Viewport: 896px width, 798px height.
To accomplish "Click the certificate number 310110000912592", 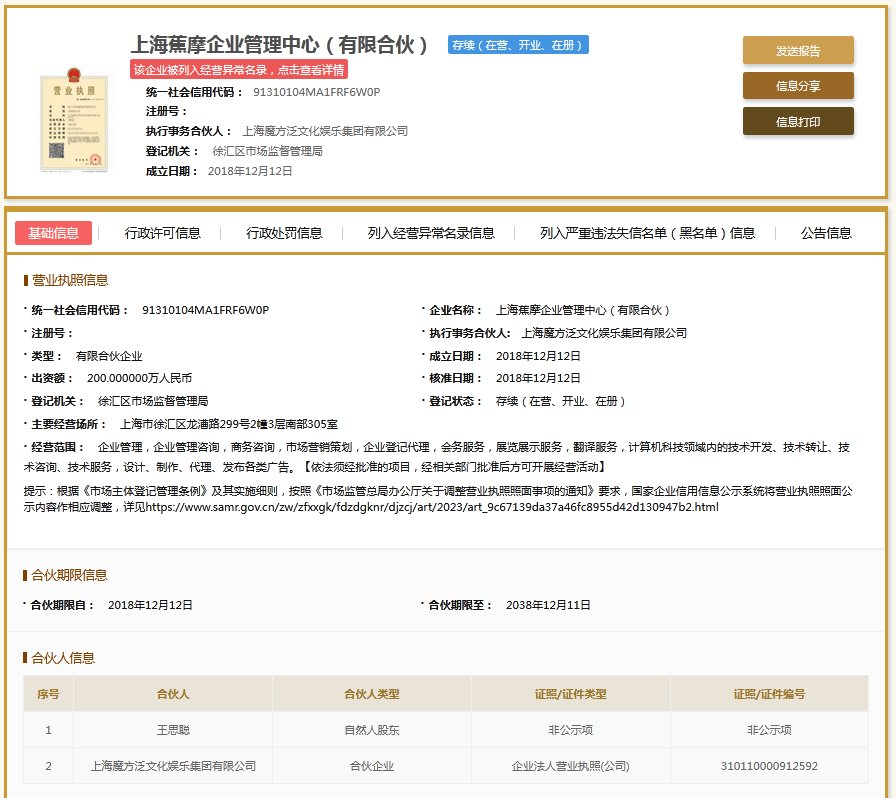I will point(768,766).
